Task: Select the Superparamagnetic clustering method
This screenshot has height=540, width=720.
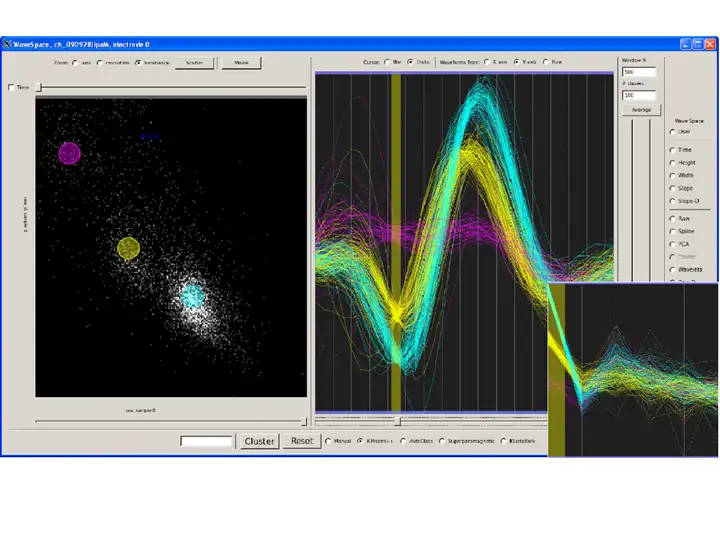Action: pyautogui.click(x=442, y=441)
